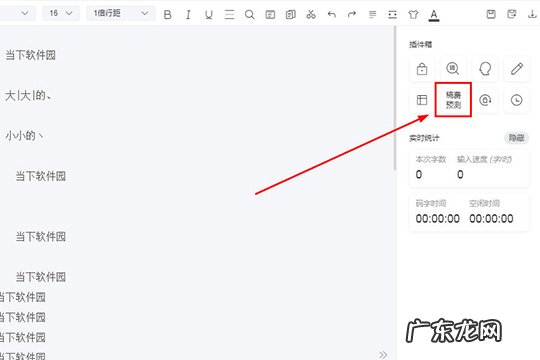Open the head profile plugin
540x360 pixels.
[485, 69]
